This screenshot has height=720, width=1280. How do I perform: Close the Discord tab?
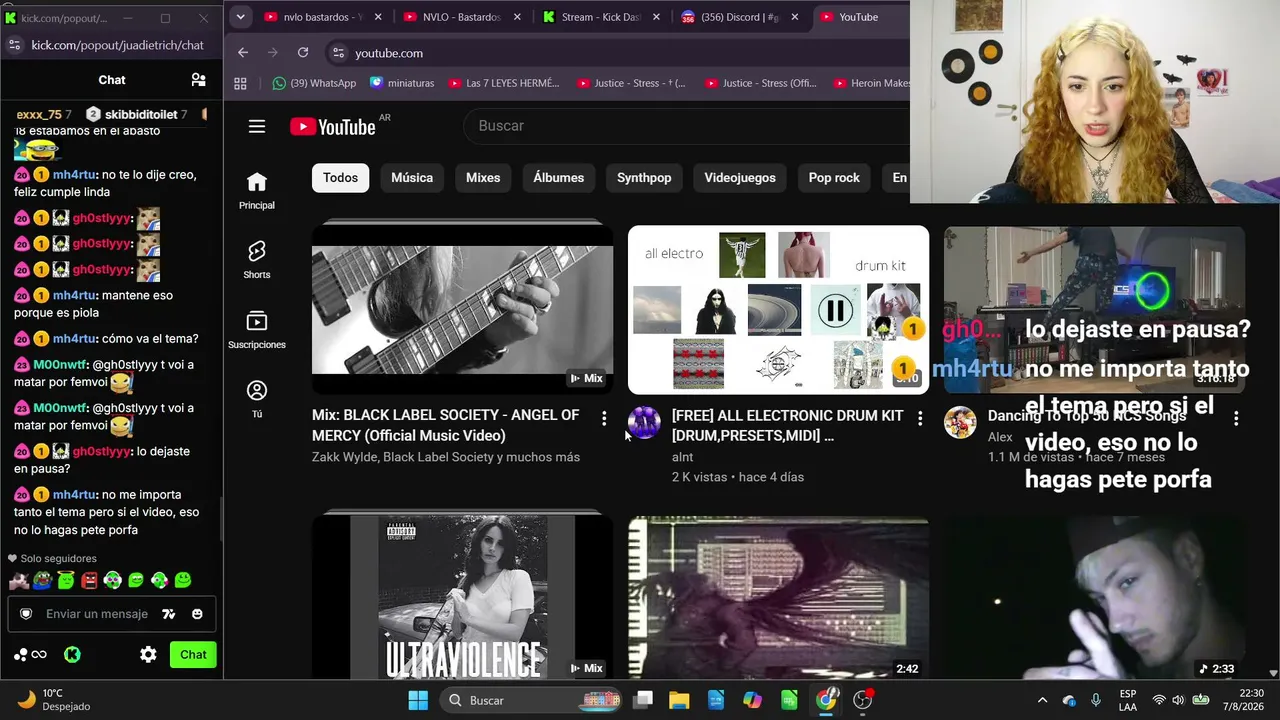[794, 17]
